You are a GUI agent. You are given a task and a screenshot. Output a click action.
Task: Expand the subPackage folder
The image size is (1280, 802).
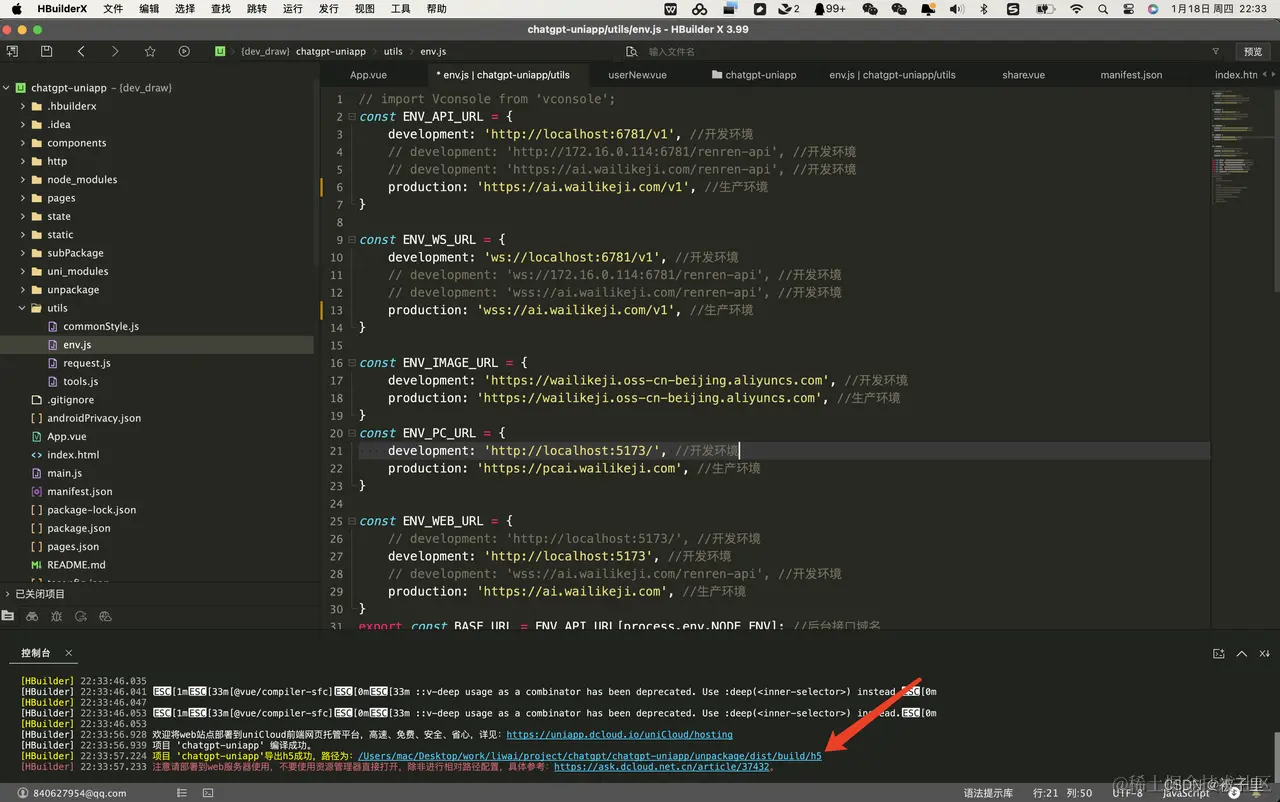point(23,253)
